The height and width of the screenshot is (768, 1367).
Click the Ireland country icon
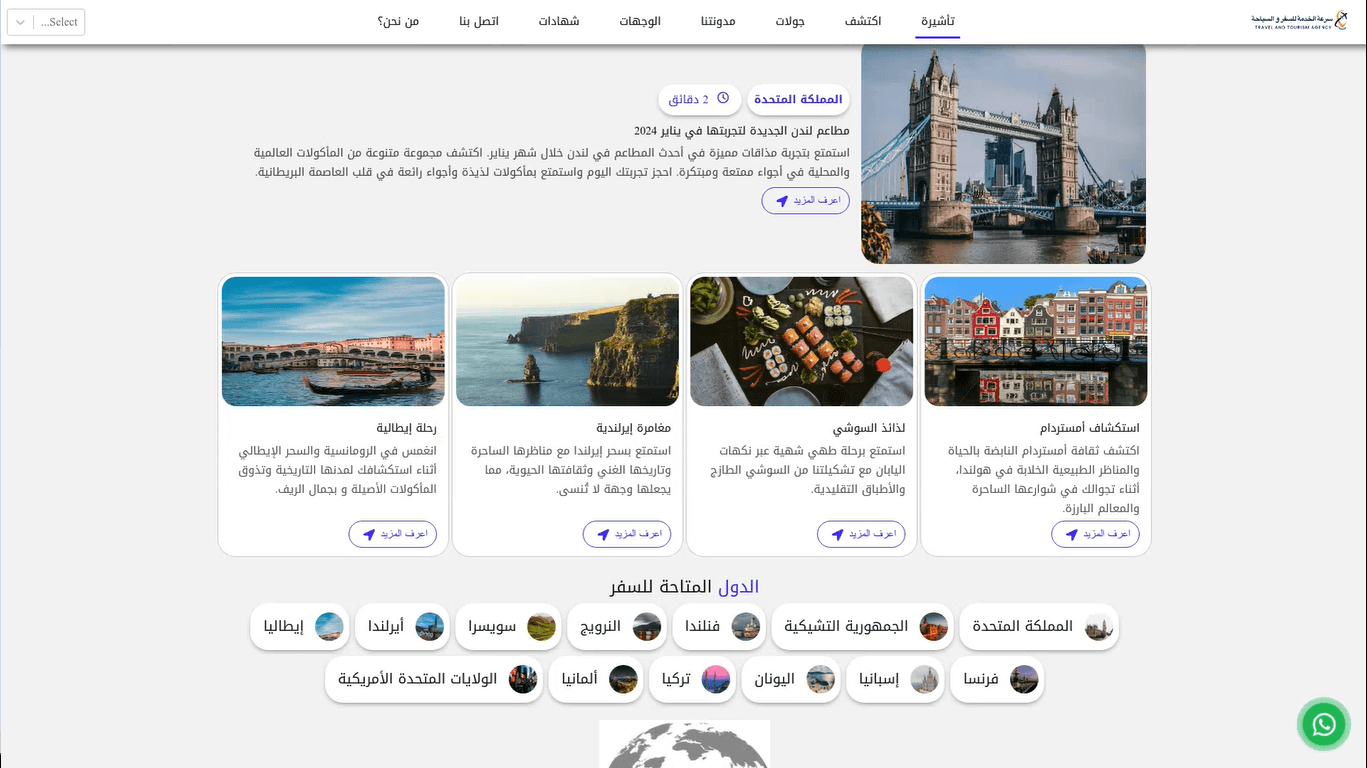(430, 627)
